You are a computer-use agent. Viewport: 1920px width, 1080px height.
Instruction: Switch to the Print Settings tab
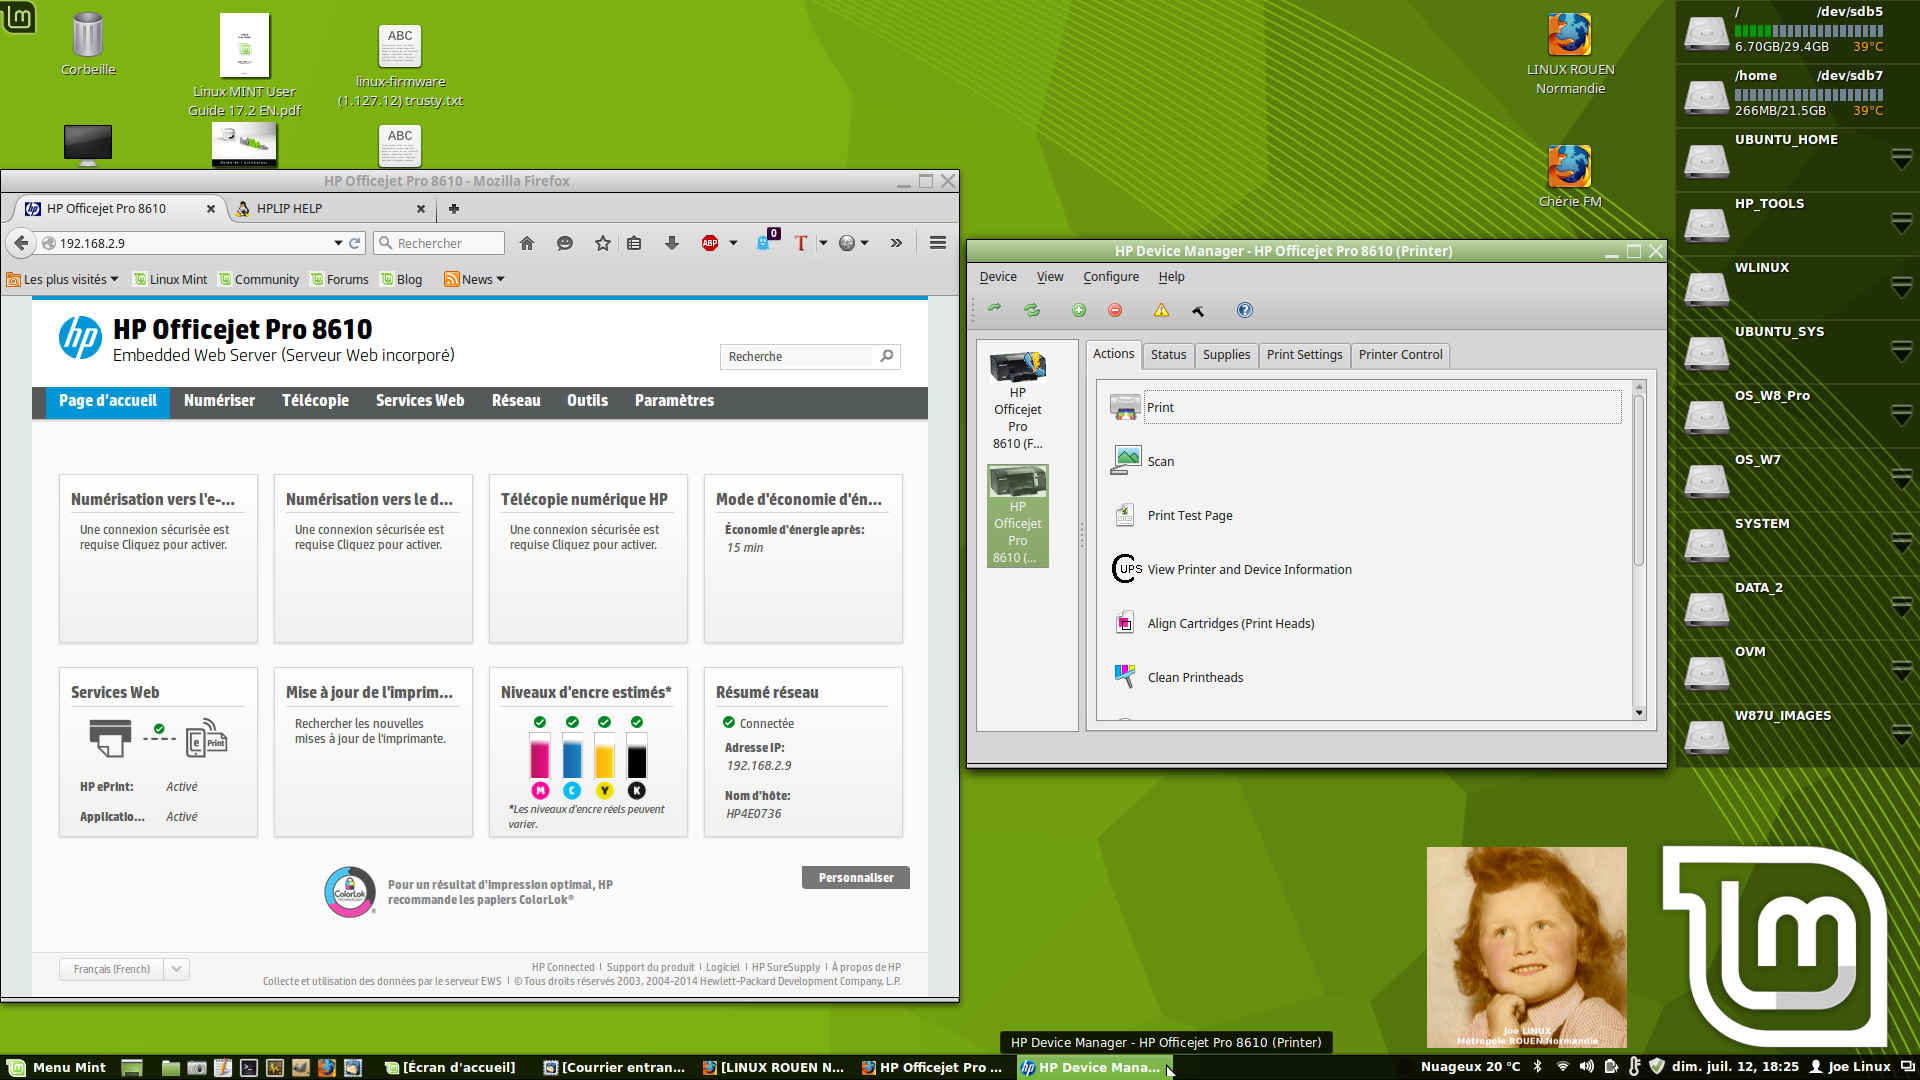click(x=1304, y=355)
